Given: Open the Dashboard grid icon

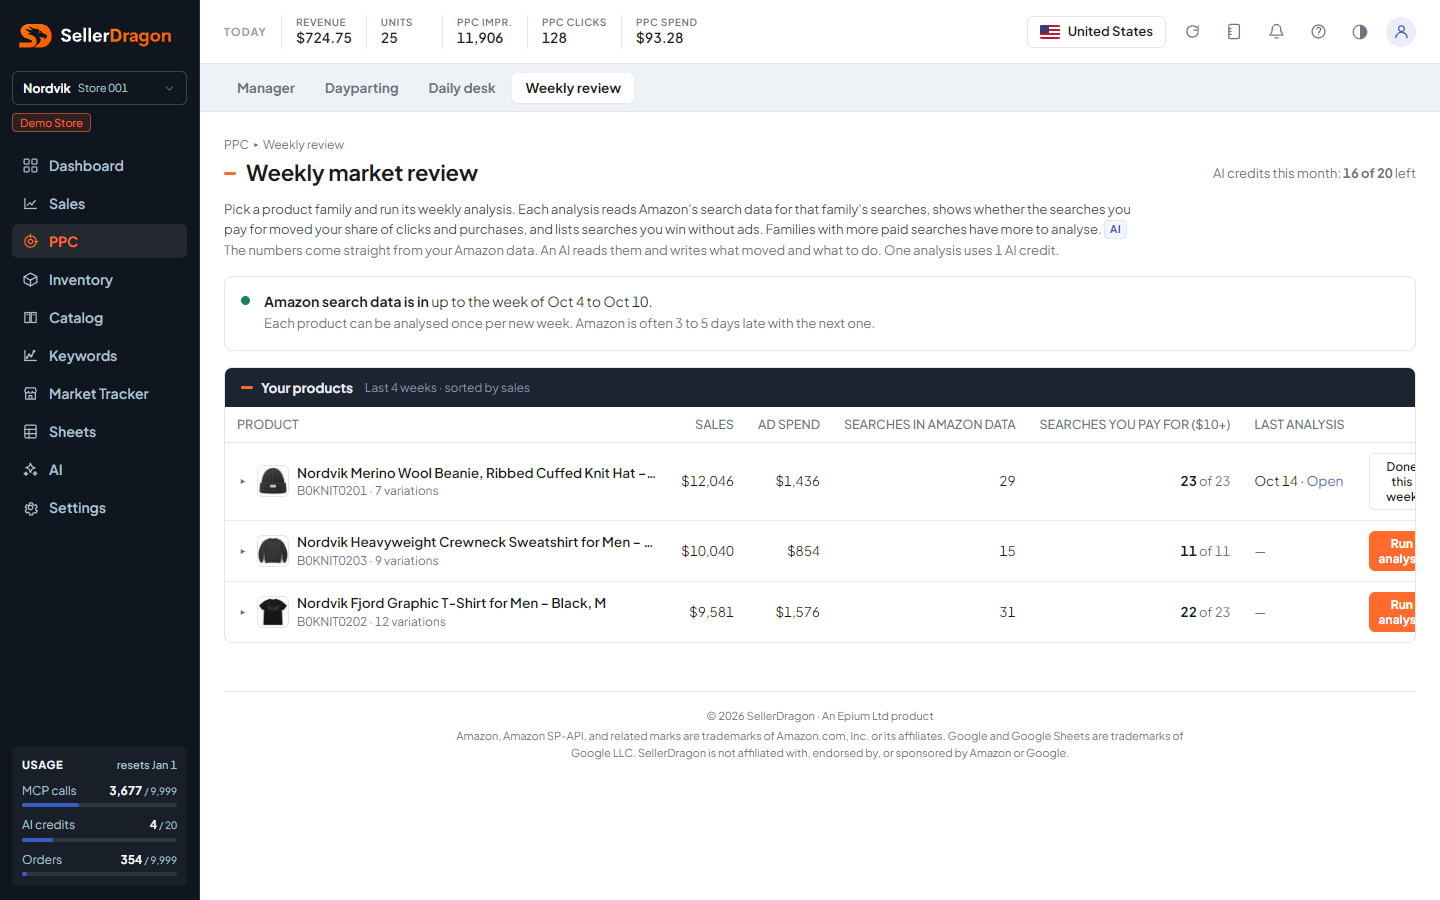Looking at the screenshot, I should (31, 166).
